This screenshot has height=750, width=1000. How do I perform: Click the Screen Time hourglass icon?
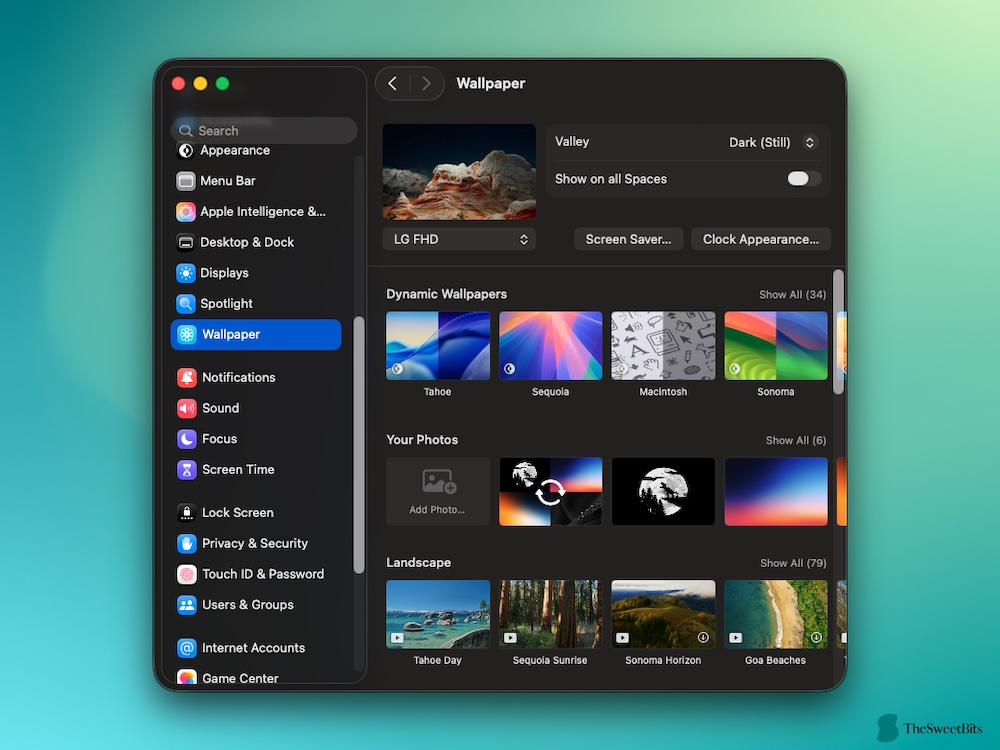pyautogui.click(x=187, y=470)
